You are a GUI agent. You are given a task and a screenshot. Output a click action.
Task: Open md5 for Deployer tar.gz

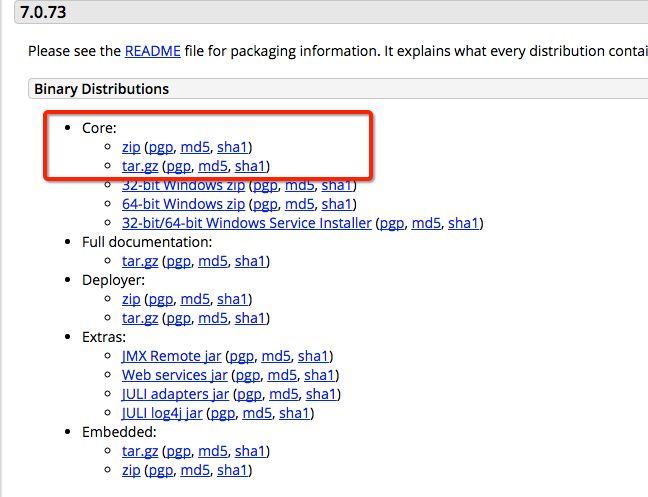(x=213, y=318)
